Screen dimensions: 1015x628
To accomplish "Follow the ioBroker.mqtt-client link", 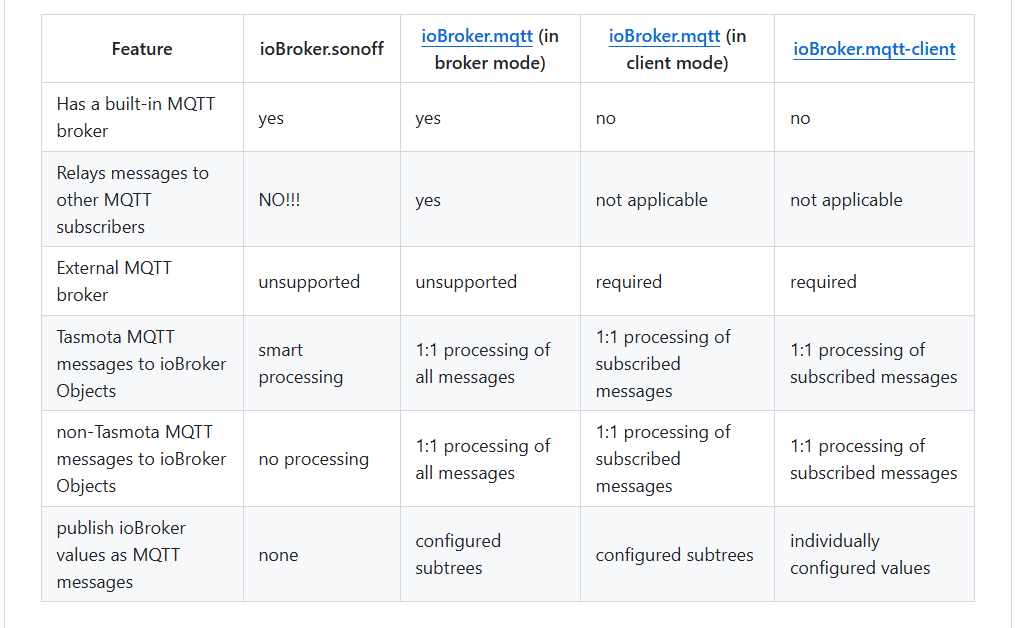I will (x=874, y=49).
